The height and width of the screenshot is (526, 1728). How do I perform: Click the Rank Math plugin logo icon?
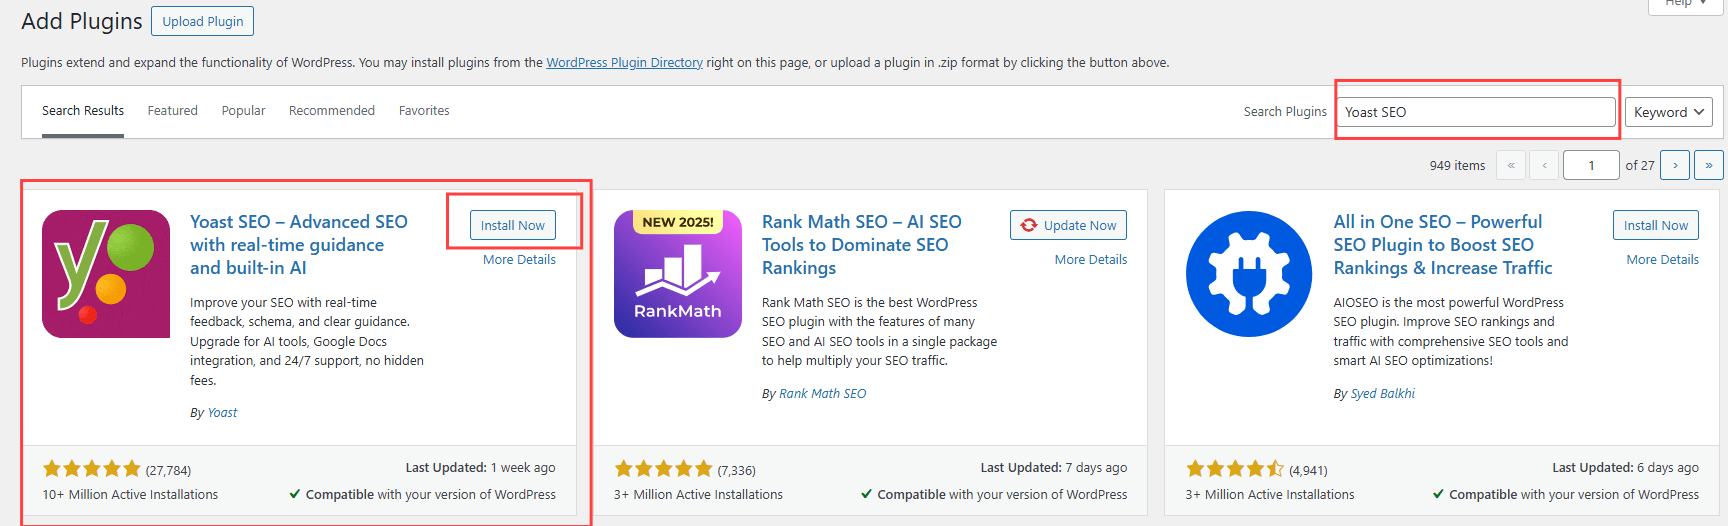coord(678,274)
